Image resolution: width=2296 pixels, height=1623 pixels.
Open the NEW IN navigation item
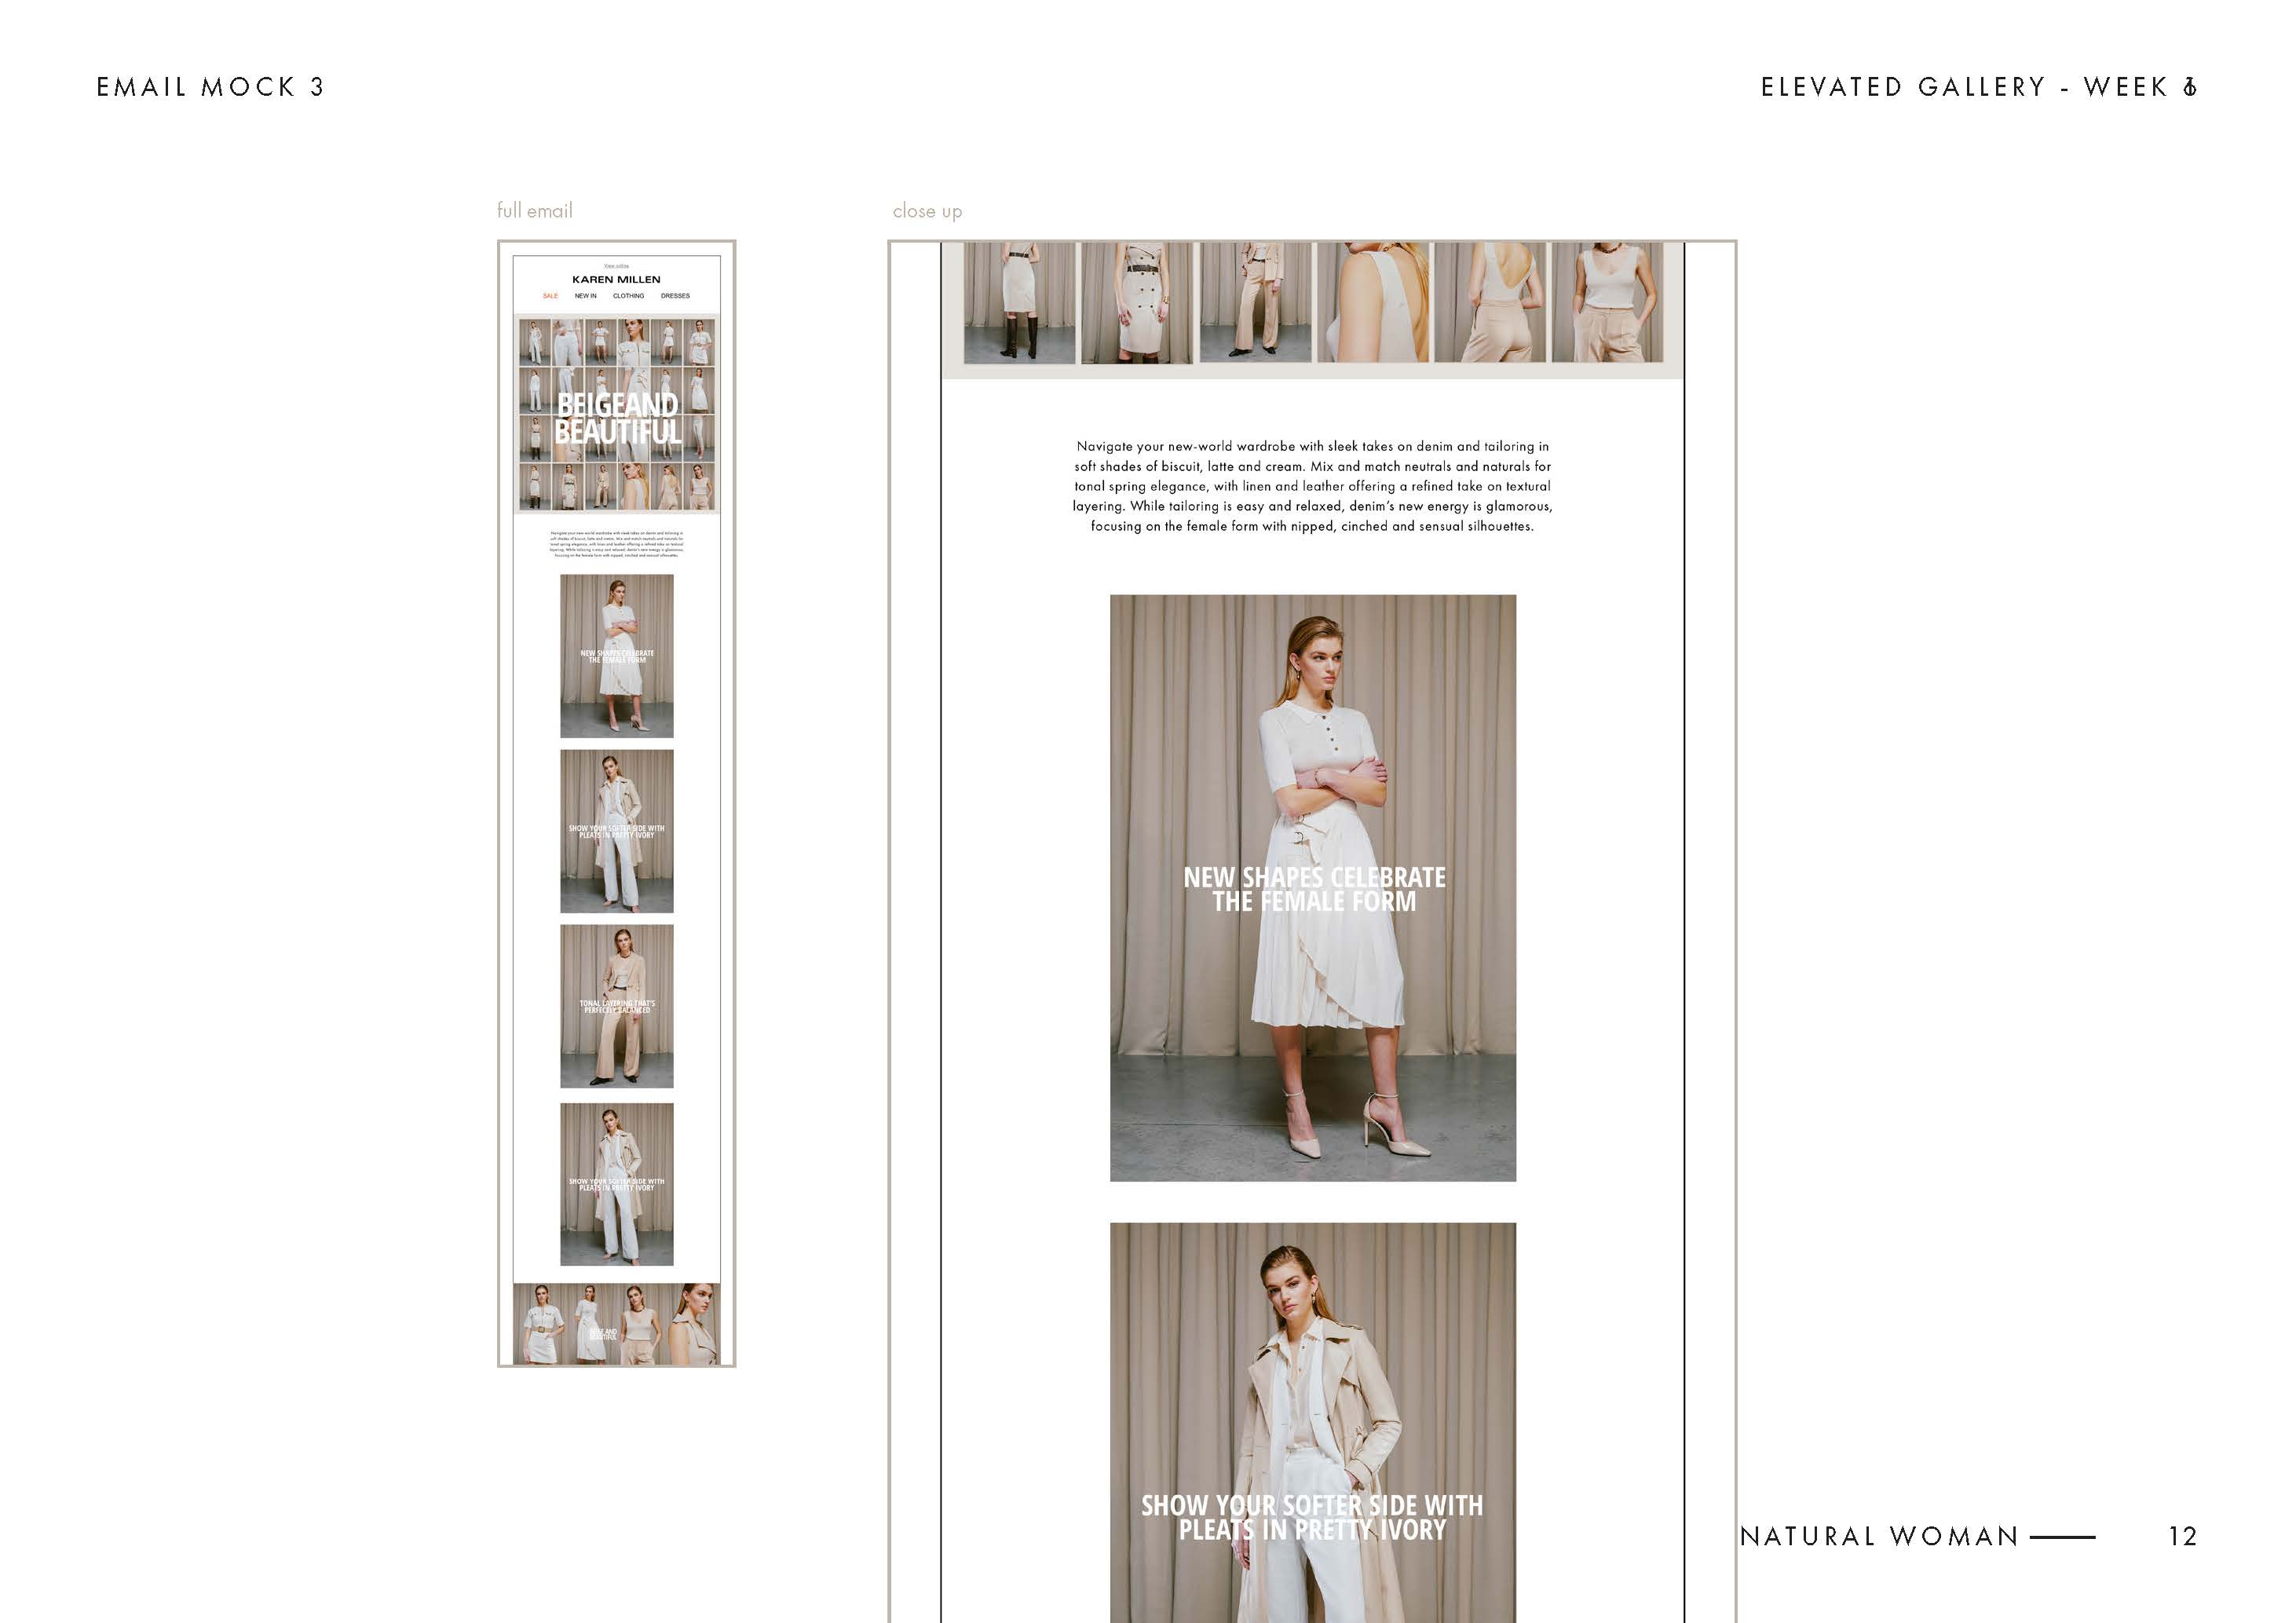coord(585,296)
